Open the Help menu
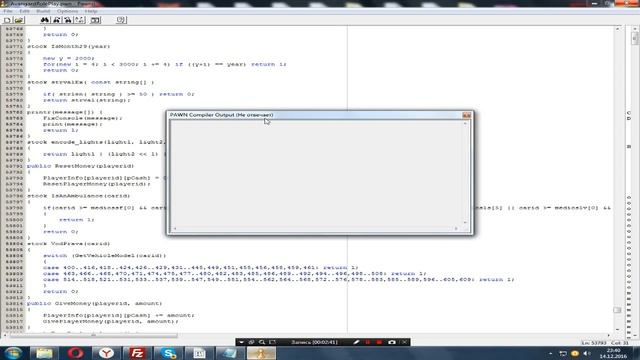This screenshot has width=640, height=360. (x=91, y=11)
